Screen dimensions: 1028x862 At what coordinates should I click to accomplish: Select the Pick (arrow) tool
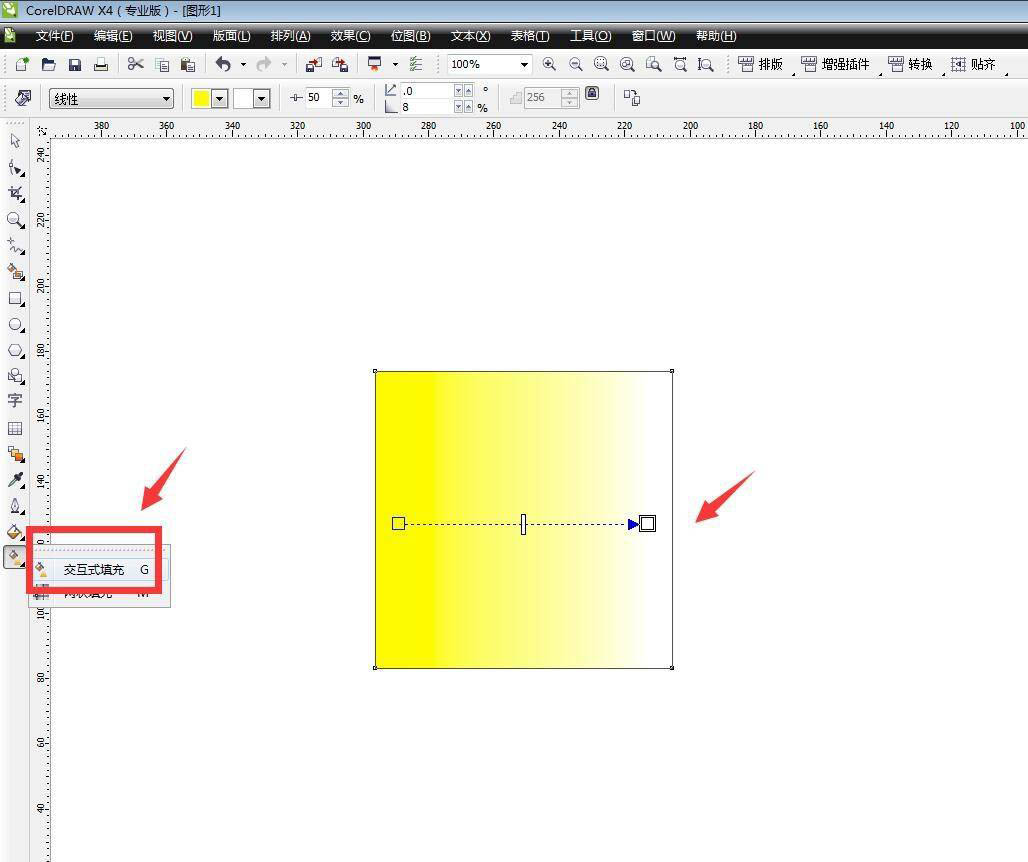tap(15, 141)
